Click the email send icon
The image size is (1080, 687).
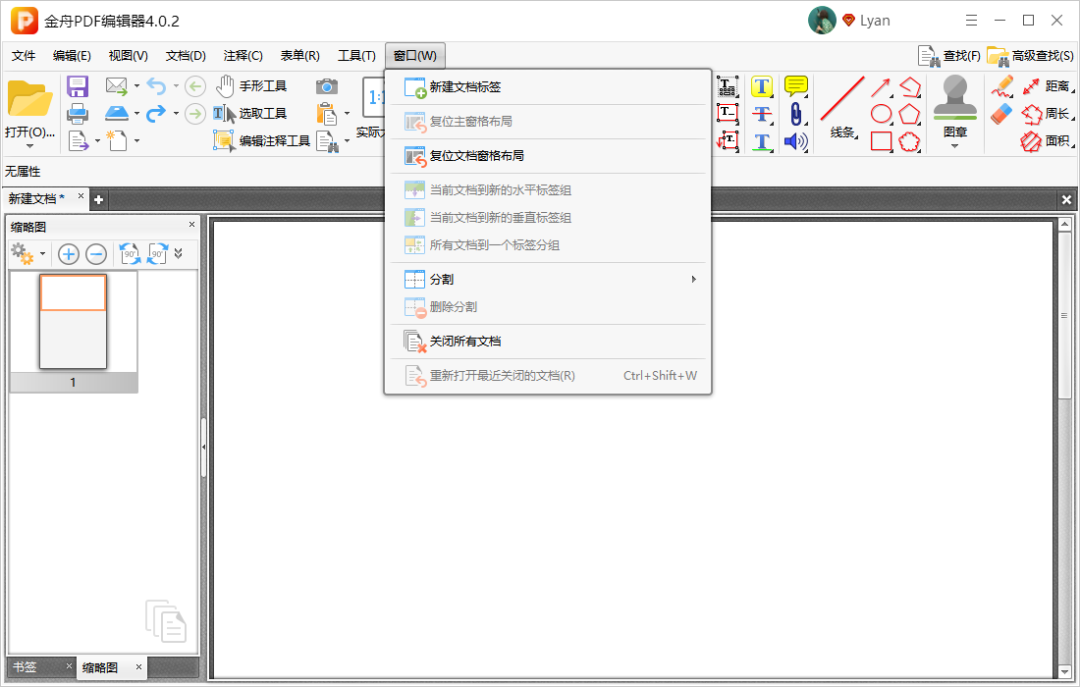116,86
